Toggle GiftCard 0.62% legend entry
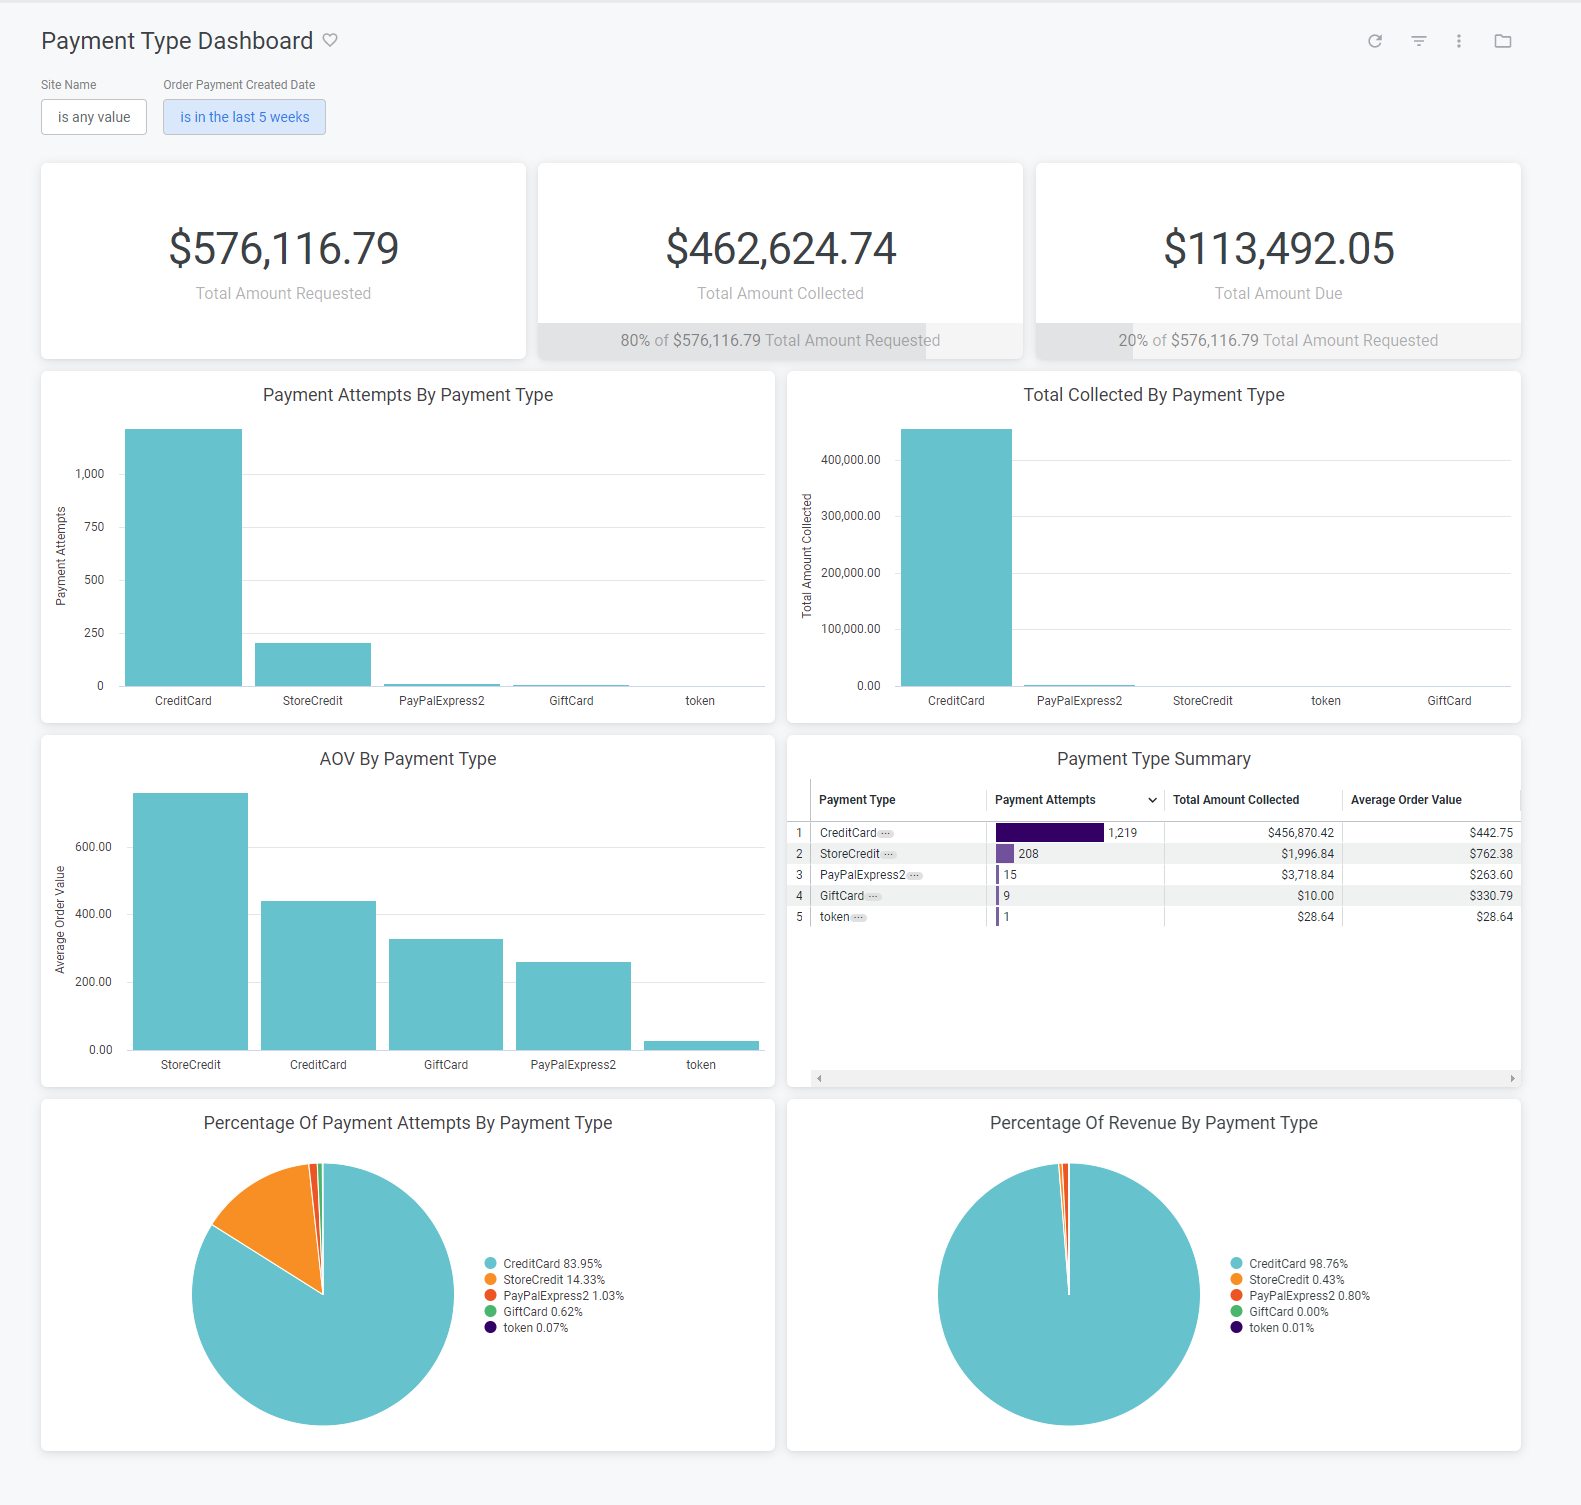The width and height of the screenshot is (1581, 1505). [534, 1312]
